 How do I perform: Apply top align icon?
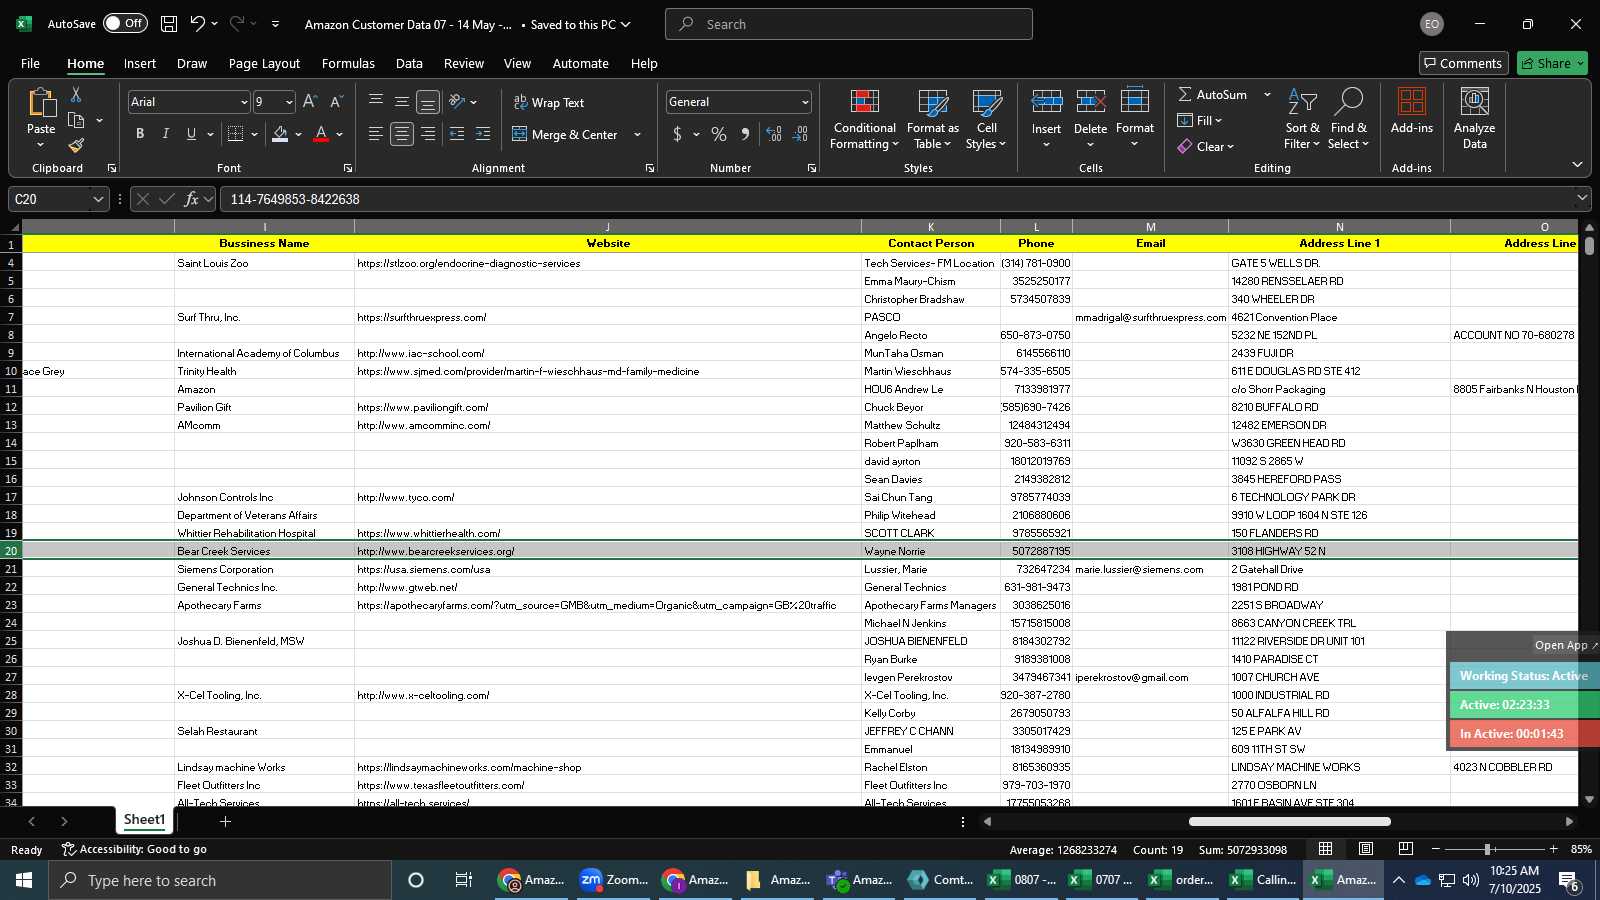(376, 102)
